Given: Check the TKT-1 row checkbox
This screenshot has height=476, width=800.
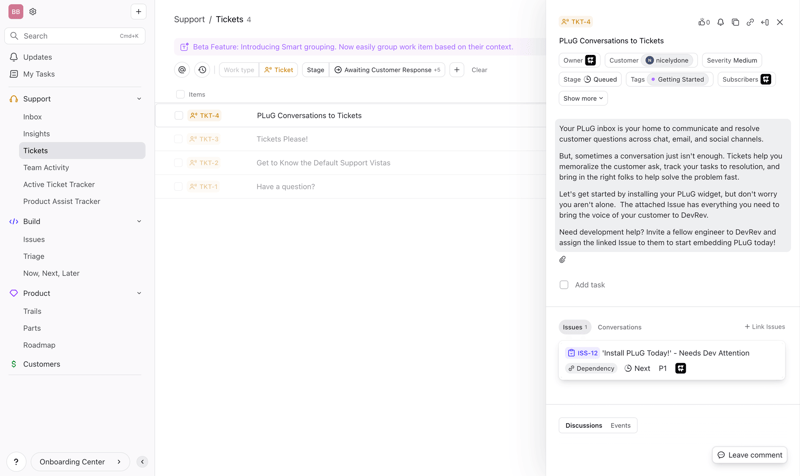Looking at the screenshot, I should pyautogui.click(x=179, y=187).
